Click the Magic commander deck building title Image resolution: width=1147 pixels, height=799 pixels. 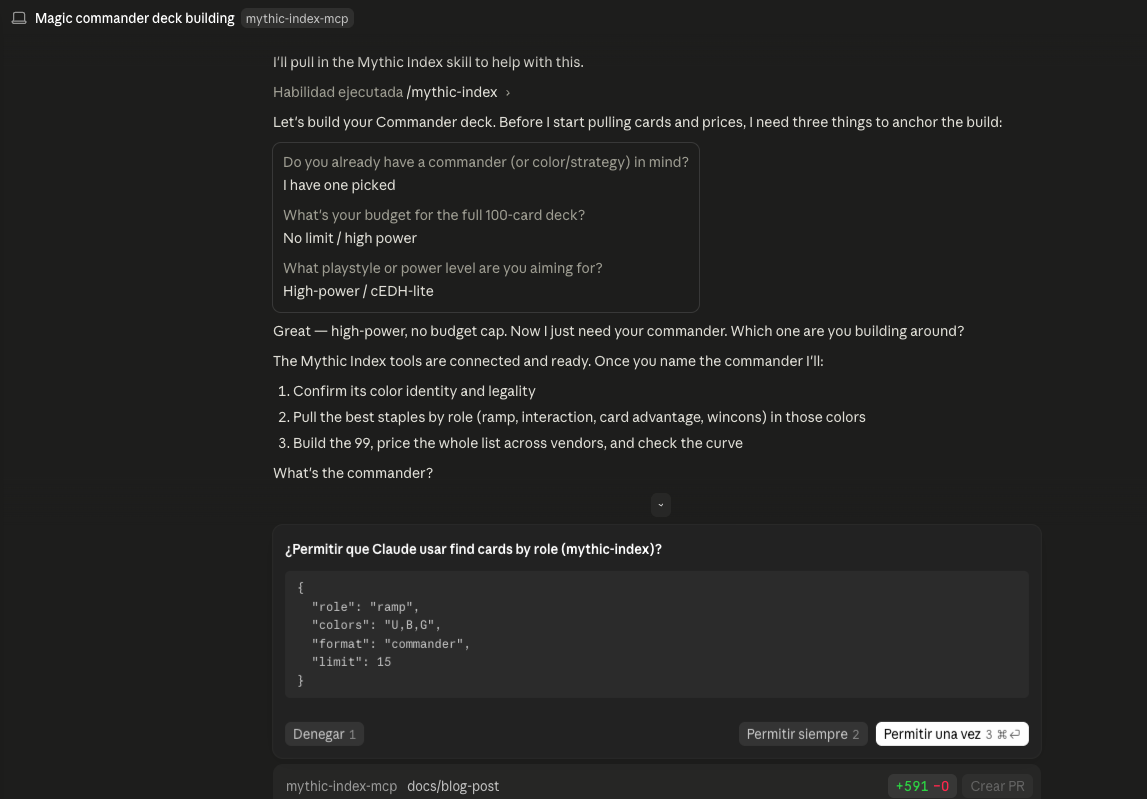pos(135,18)
